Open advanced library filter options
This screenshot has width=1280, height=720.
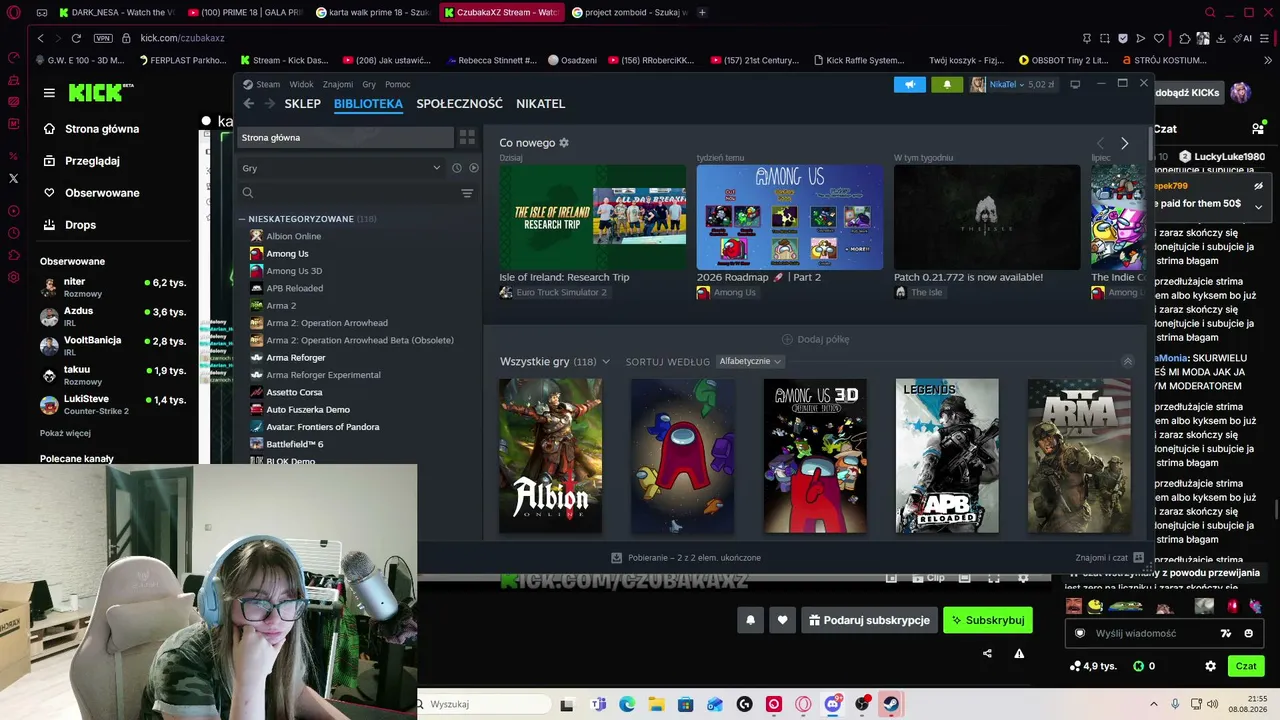(x=467, y=193)
